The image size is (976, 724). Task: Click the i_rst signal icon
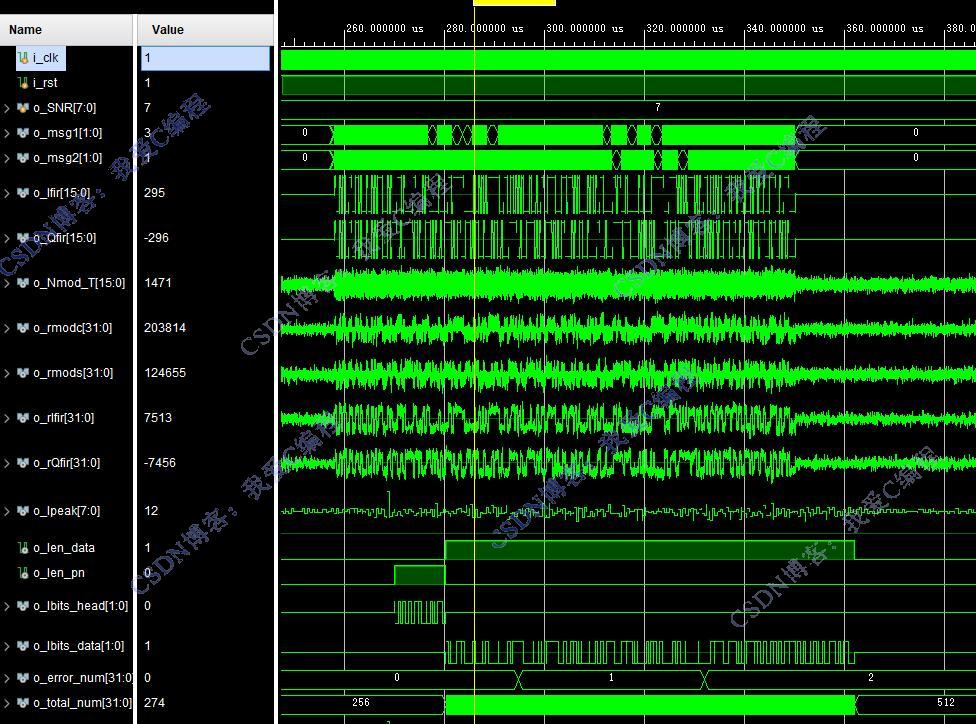tap(23, 83)
